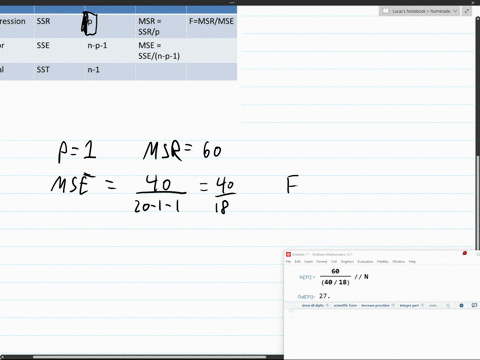This screenshot has width=480, height=360.
Task: Click the 'show all digits' suggestion
Action: coord(313,305)
